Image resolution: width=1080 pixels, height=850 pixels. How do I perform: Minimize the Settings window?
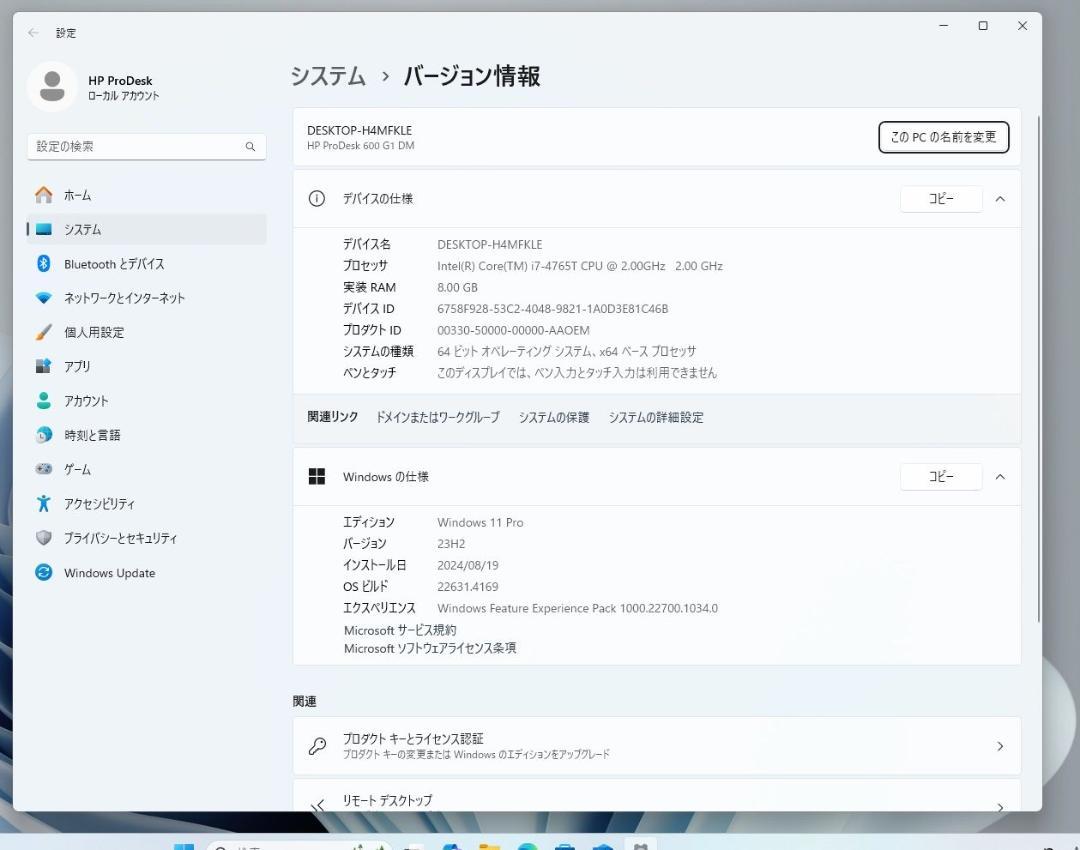pos(944,25)
